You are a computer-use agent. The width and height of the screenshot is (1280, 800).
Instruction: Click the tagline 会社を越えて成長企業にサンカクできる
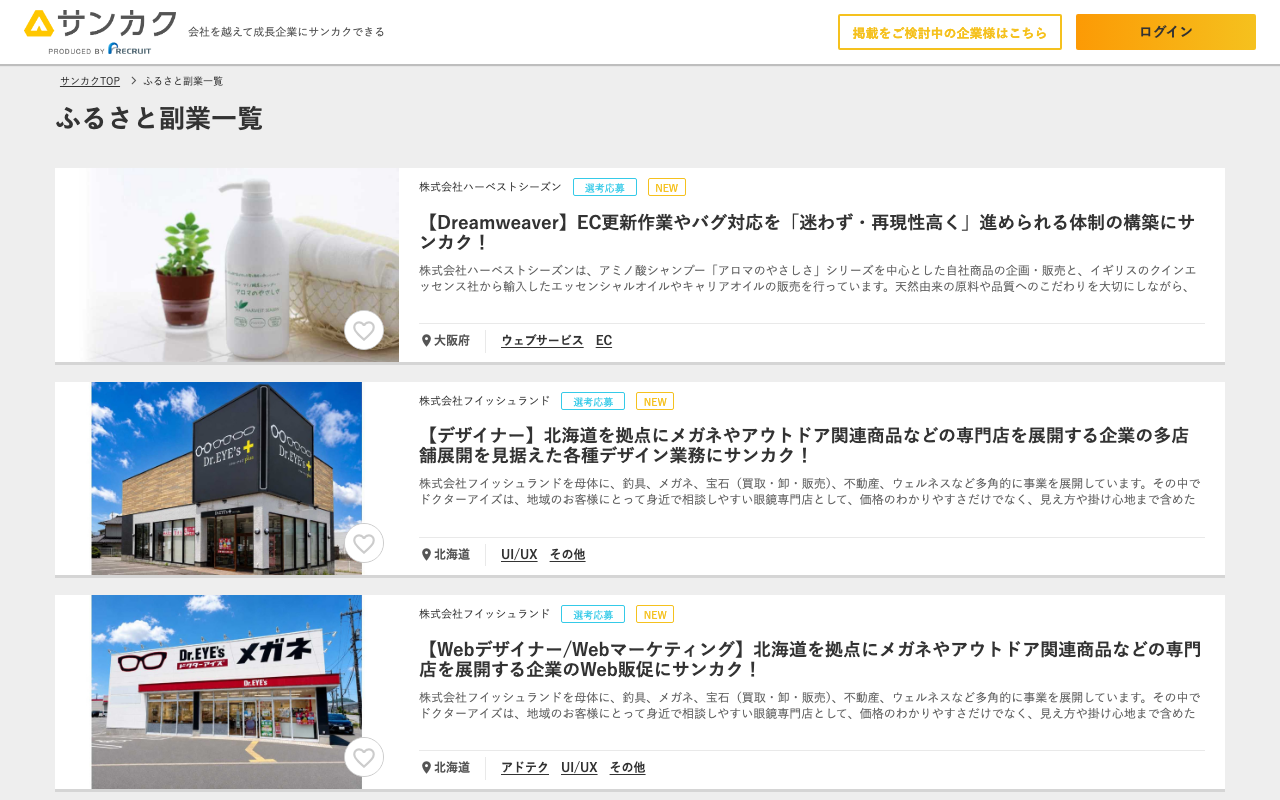(286, 32)
